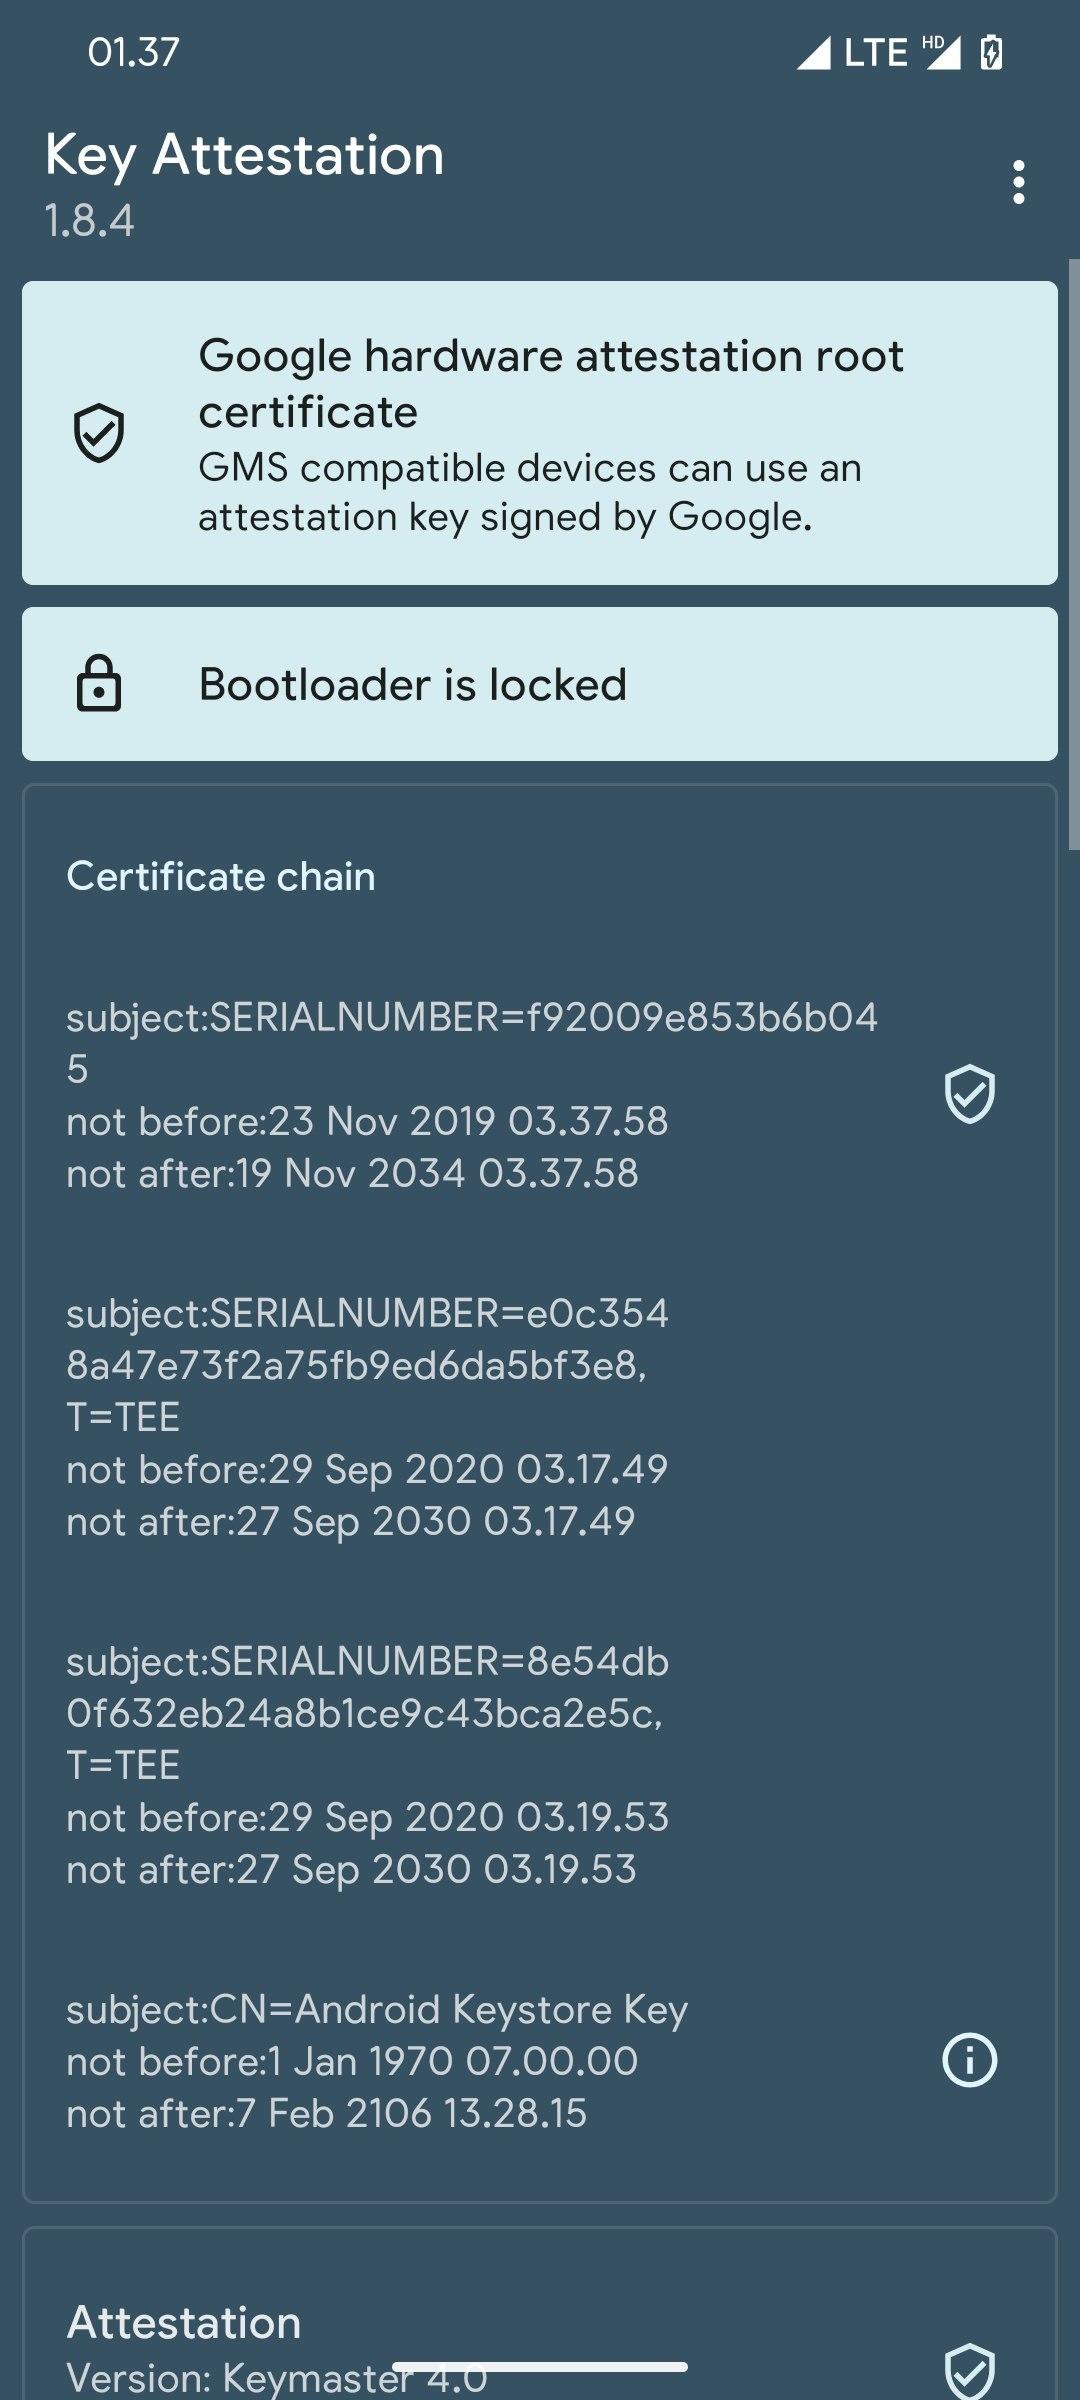Tap the battery charging icon in status bar
Viewport: 1080px width, 2400px height.
pos(991,52)
